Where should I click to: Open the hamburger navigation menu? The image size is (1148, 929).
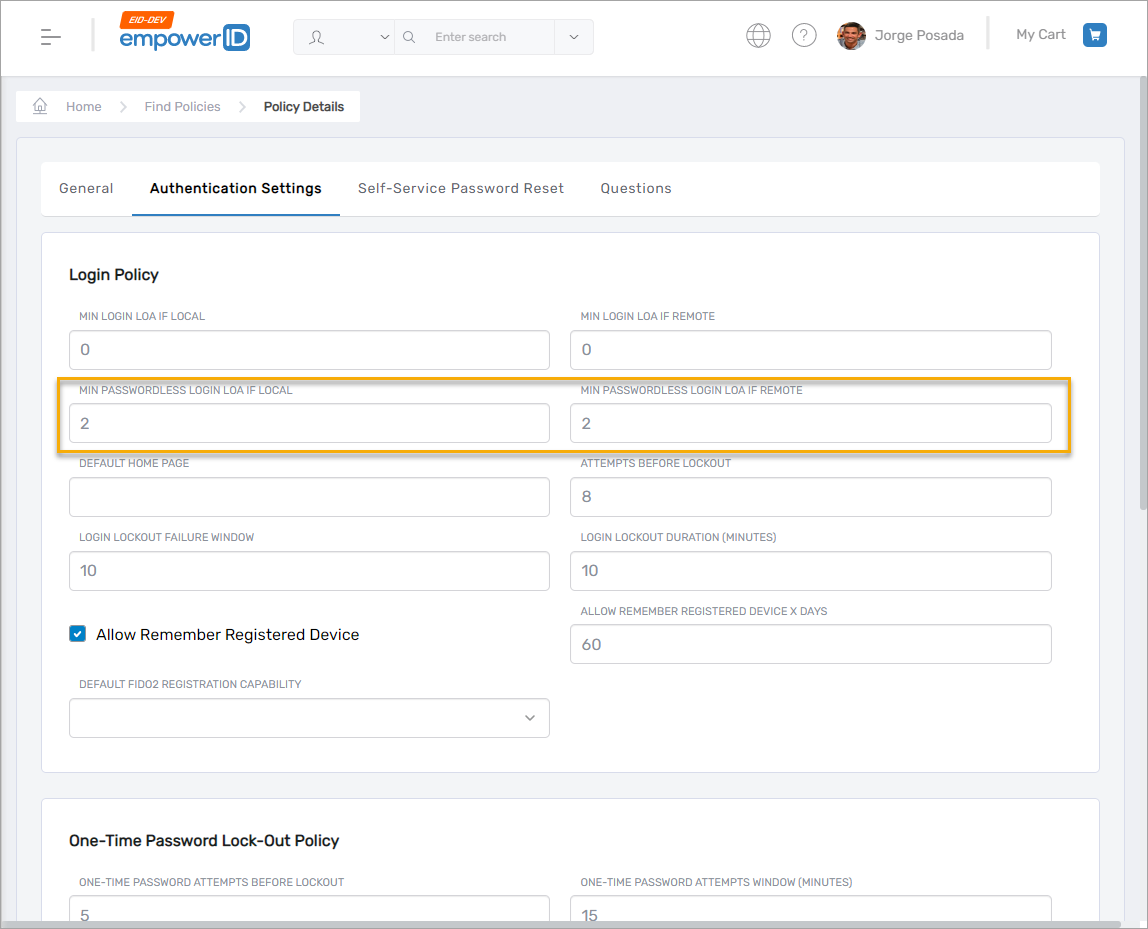coord(51,37)
